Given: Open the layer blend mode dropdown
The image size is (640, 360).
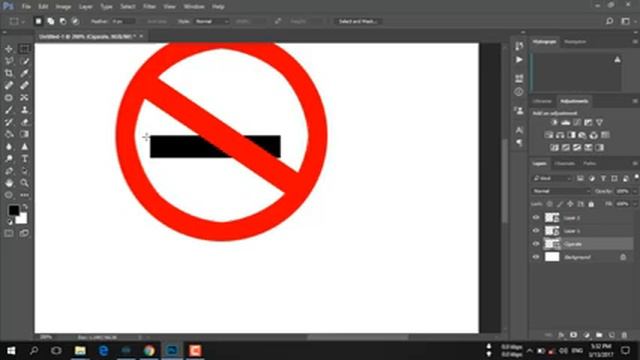Looking at the screenshot, I should (561, 191).
